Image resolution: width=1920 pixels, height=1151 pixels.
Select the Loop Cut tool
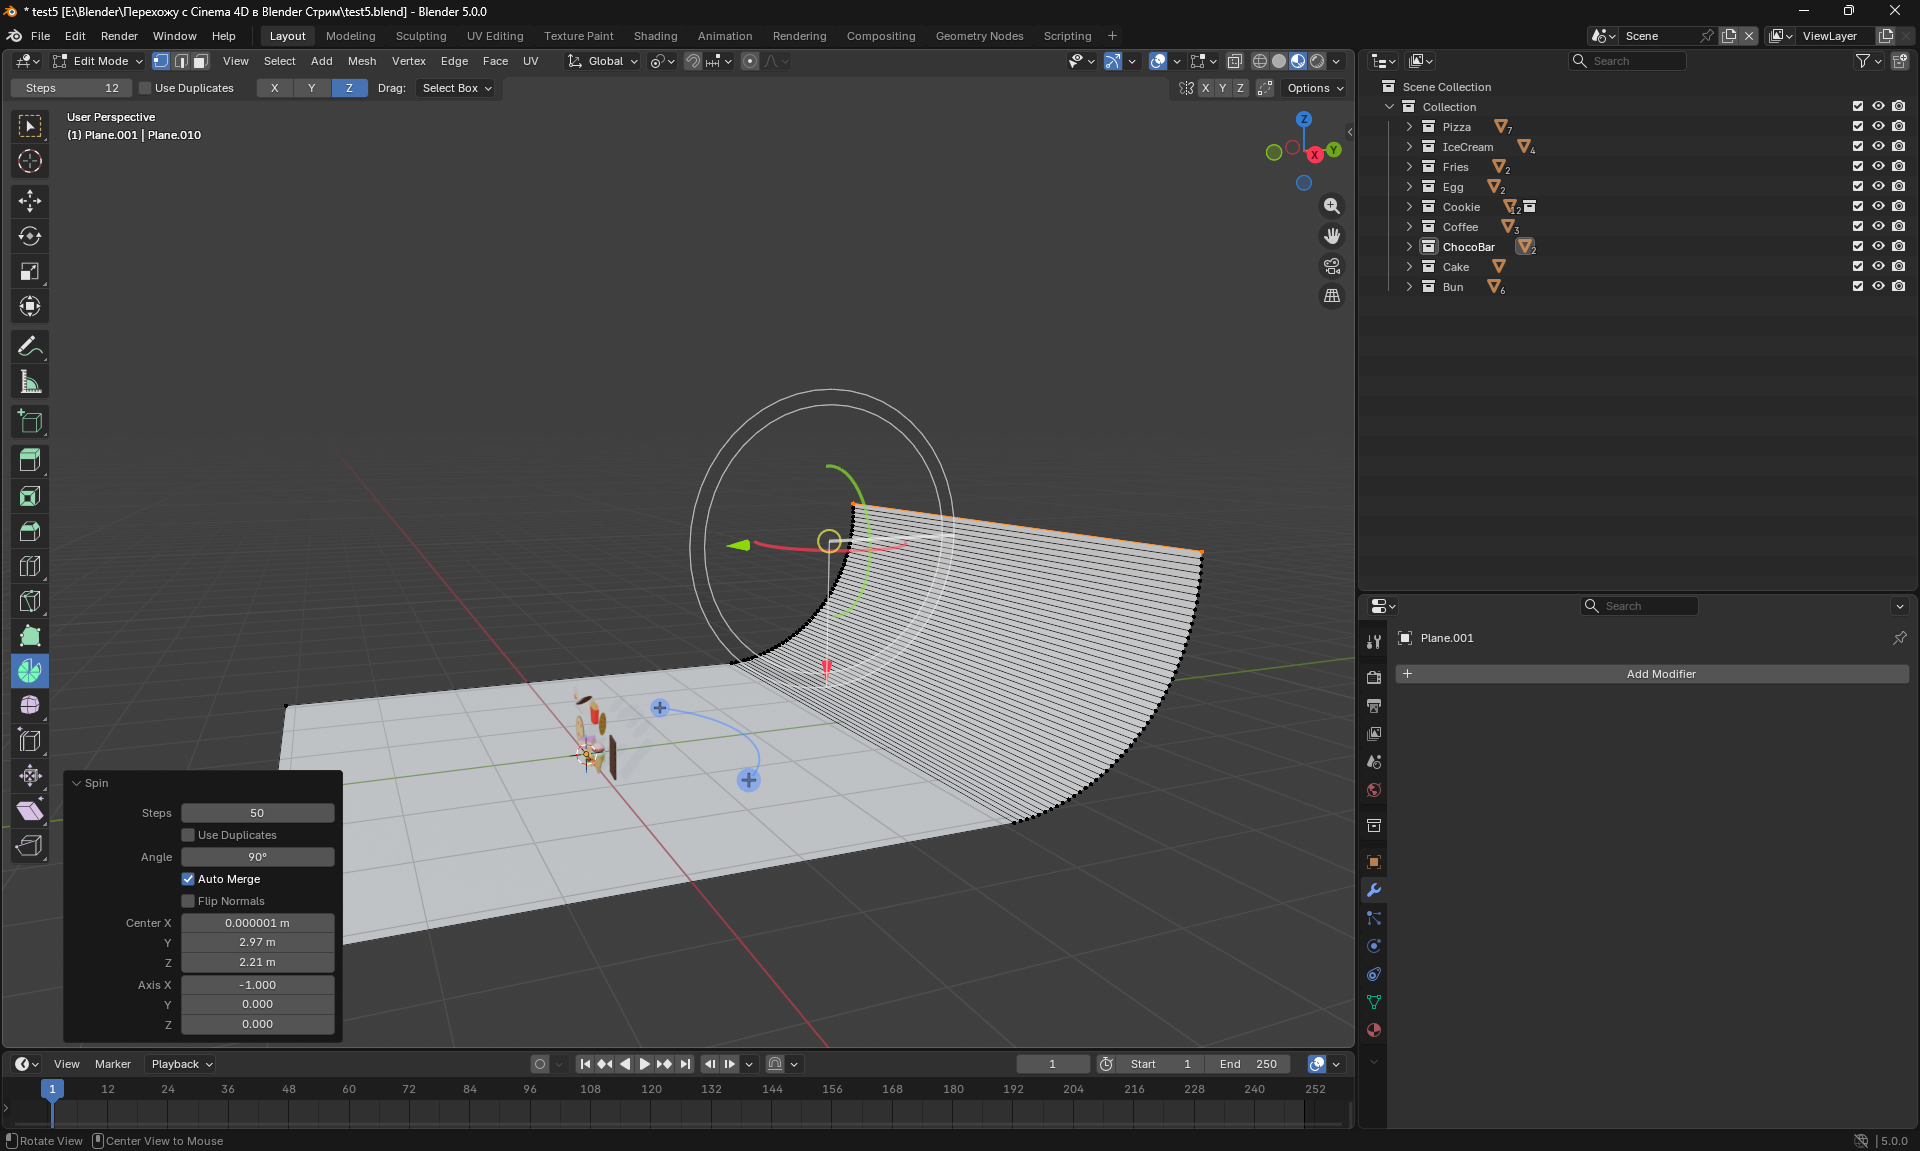pos(30,566)
